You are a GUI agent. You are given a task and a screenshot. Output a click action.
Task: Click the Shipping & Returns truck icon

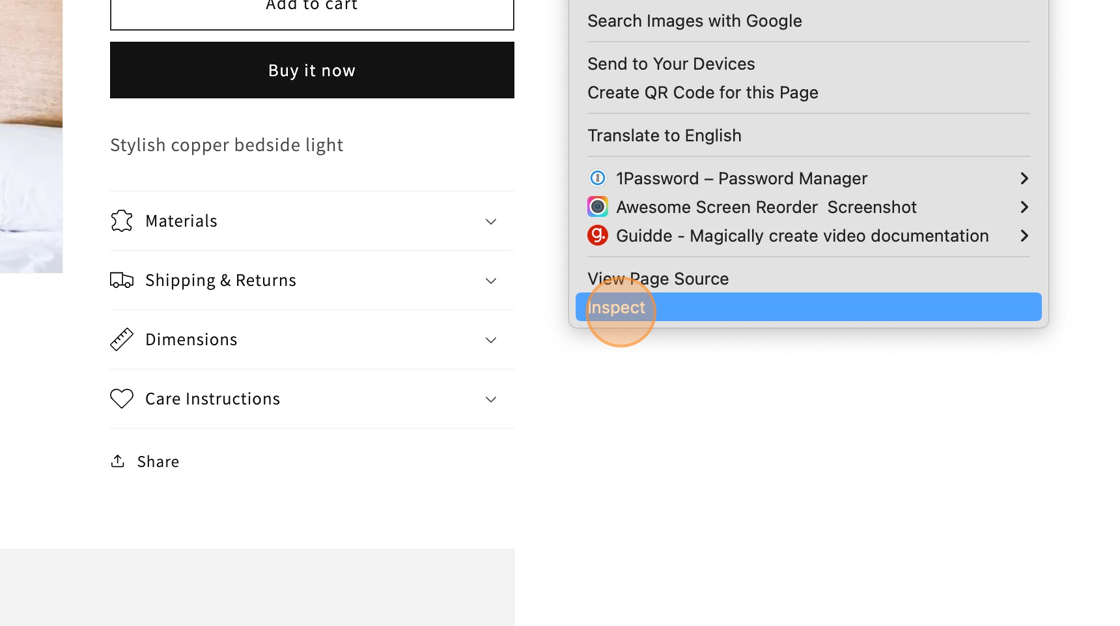tap(121, 280)
